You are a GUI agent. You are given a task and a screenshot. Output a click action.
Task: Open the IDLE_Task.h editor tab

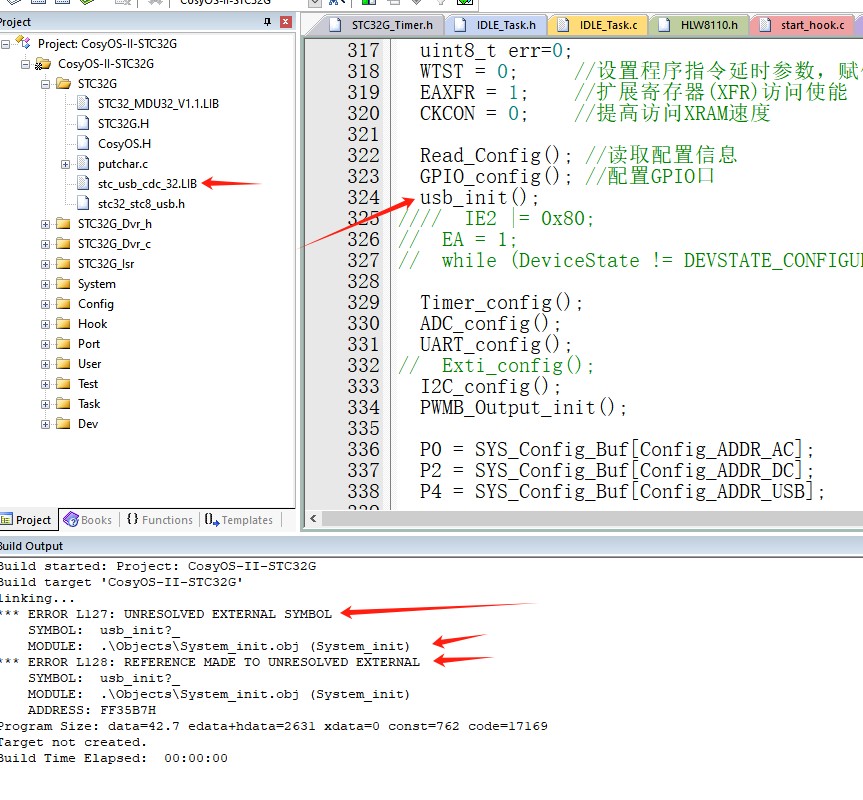496,25
